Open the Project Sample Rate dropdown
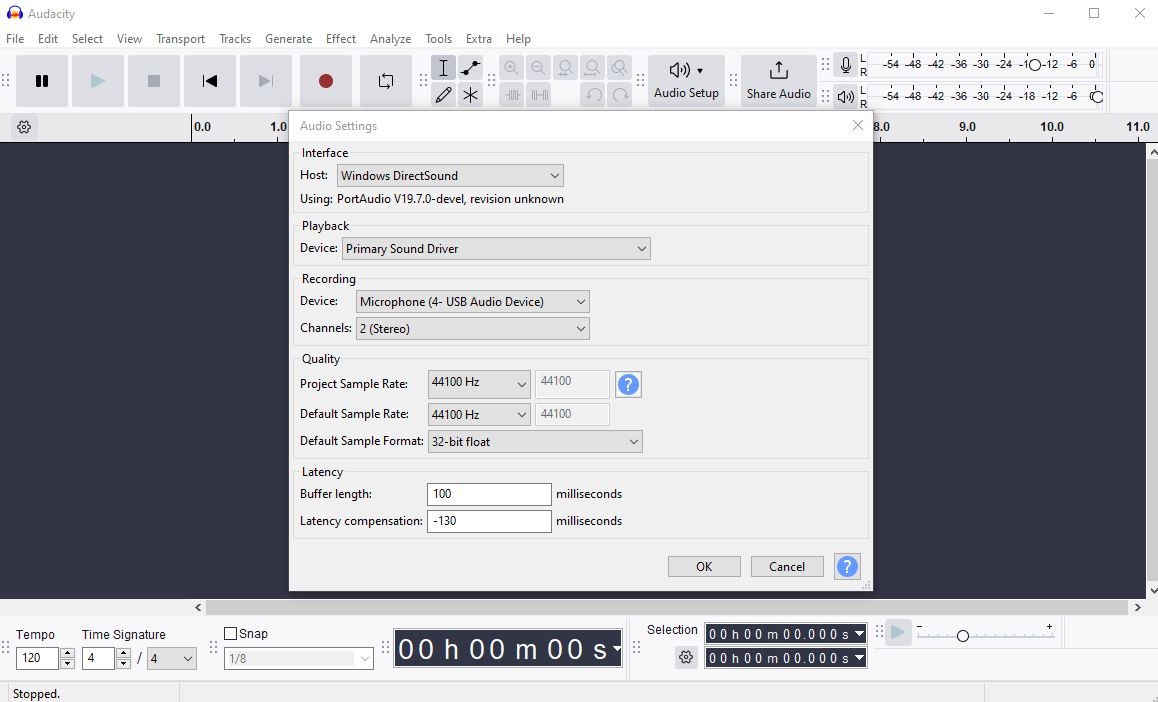The height and width of the screenshot is (702, 1158). (x=479, y=384)
